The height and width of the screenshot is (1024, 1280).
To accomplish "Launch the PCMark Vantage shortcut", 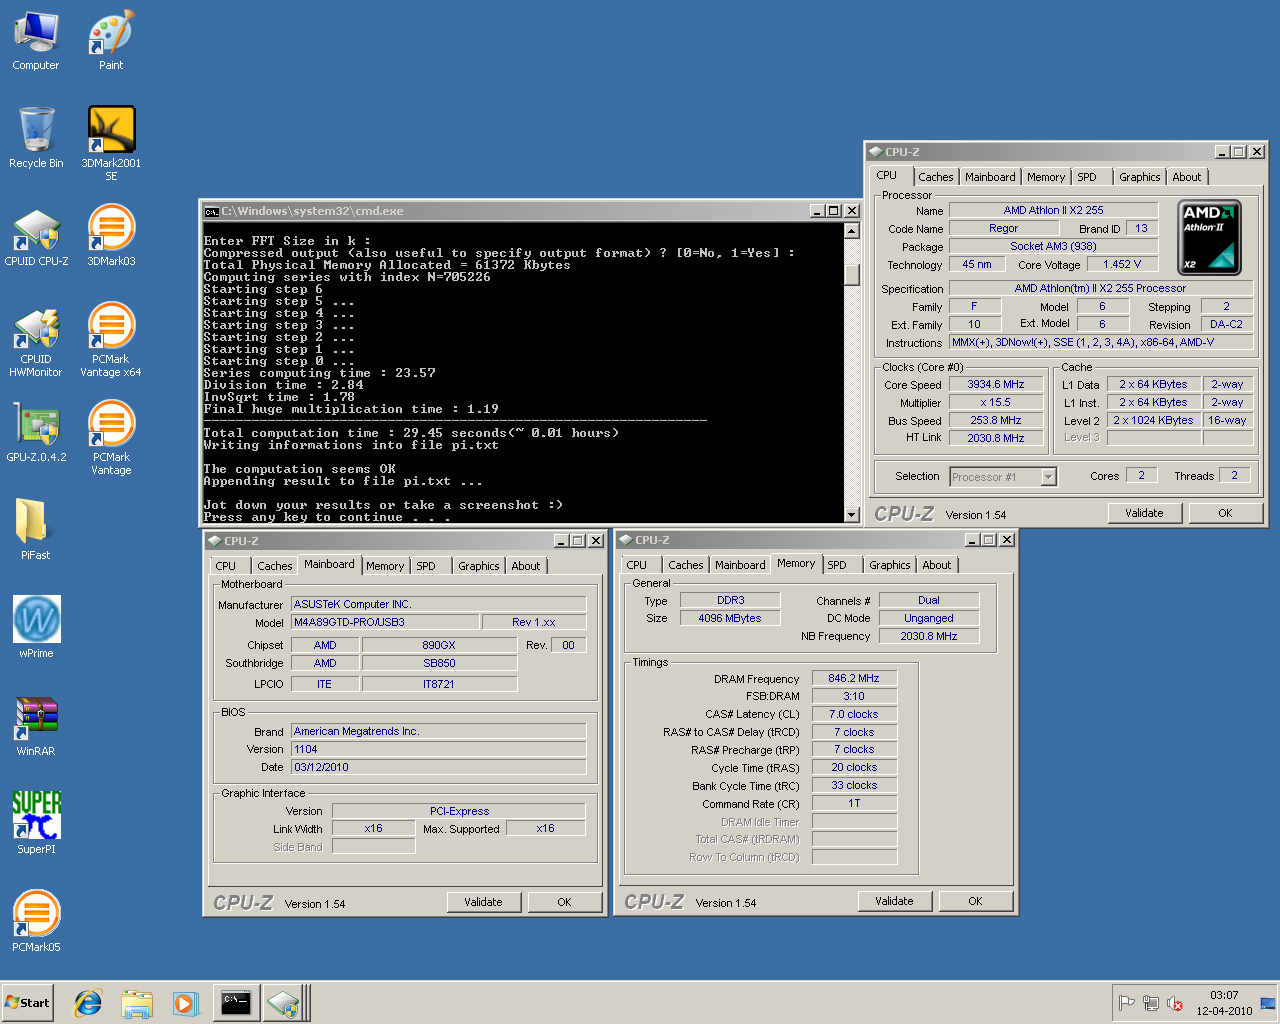I will (x=111, y=439).
